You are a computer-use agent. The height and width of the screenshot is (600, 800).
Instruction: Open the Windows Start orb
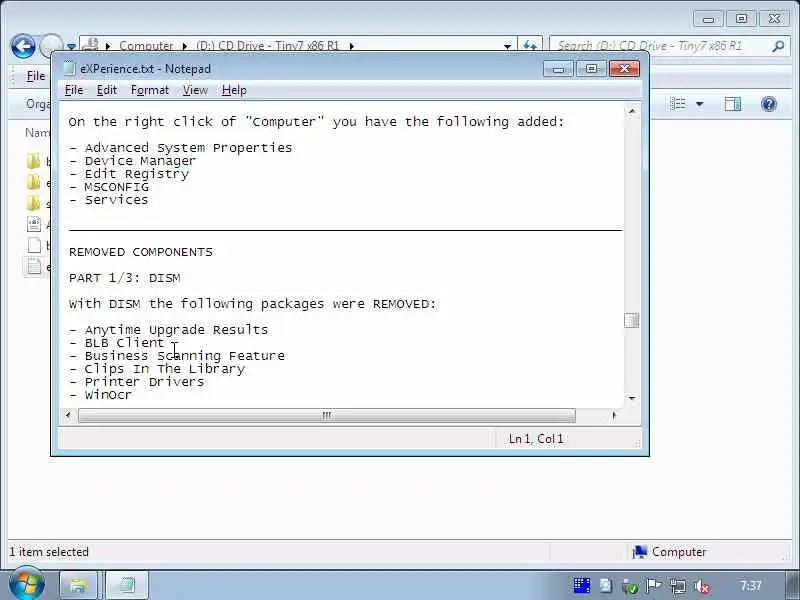(26, 585)
